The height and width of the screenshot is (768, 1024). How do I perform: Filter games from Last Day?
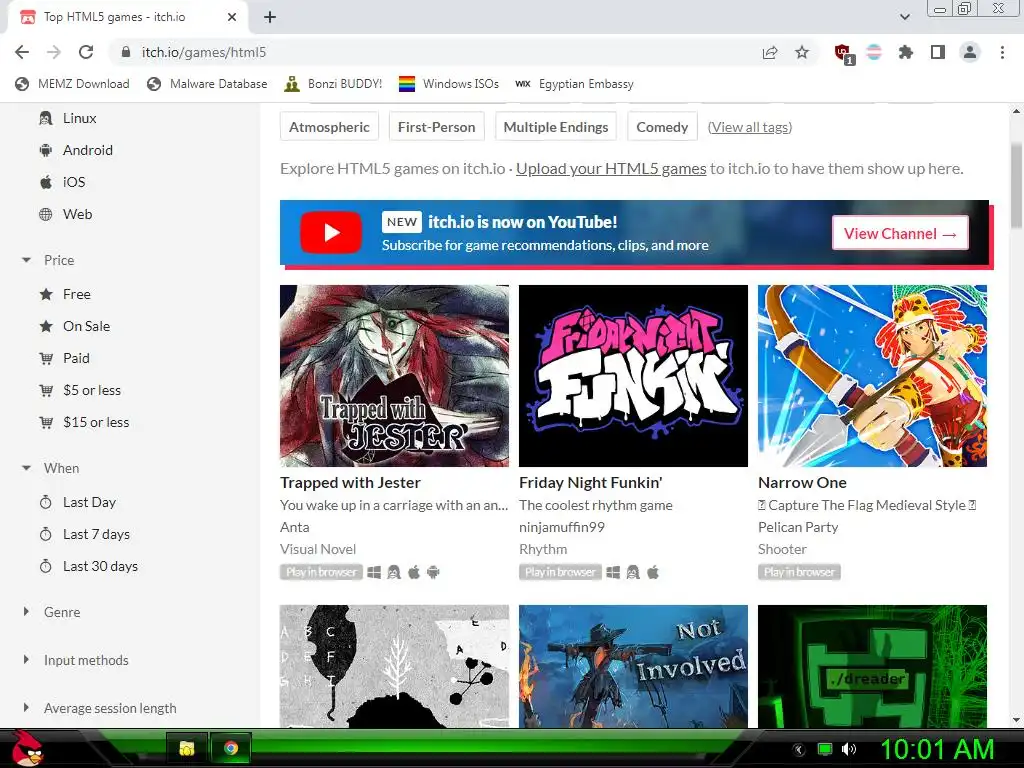[x=78, y=502]
